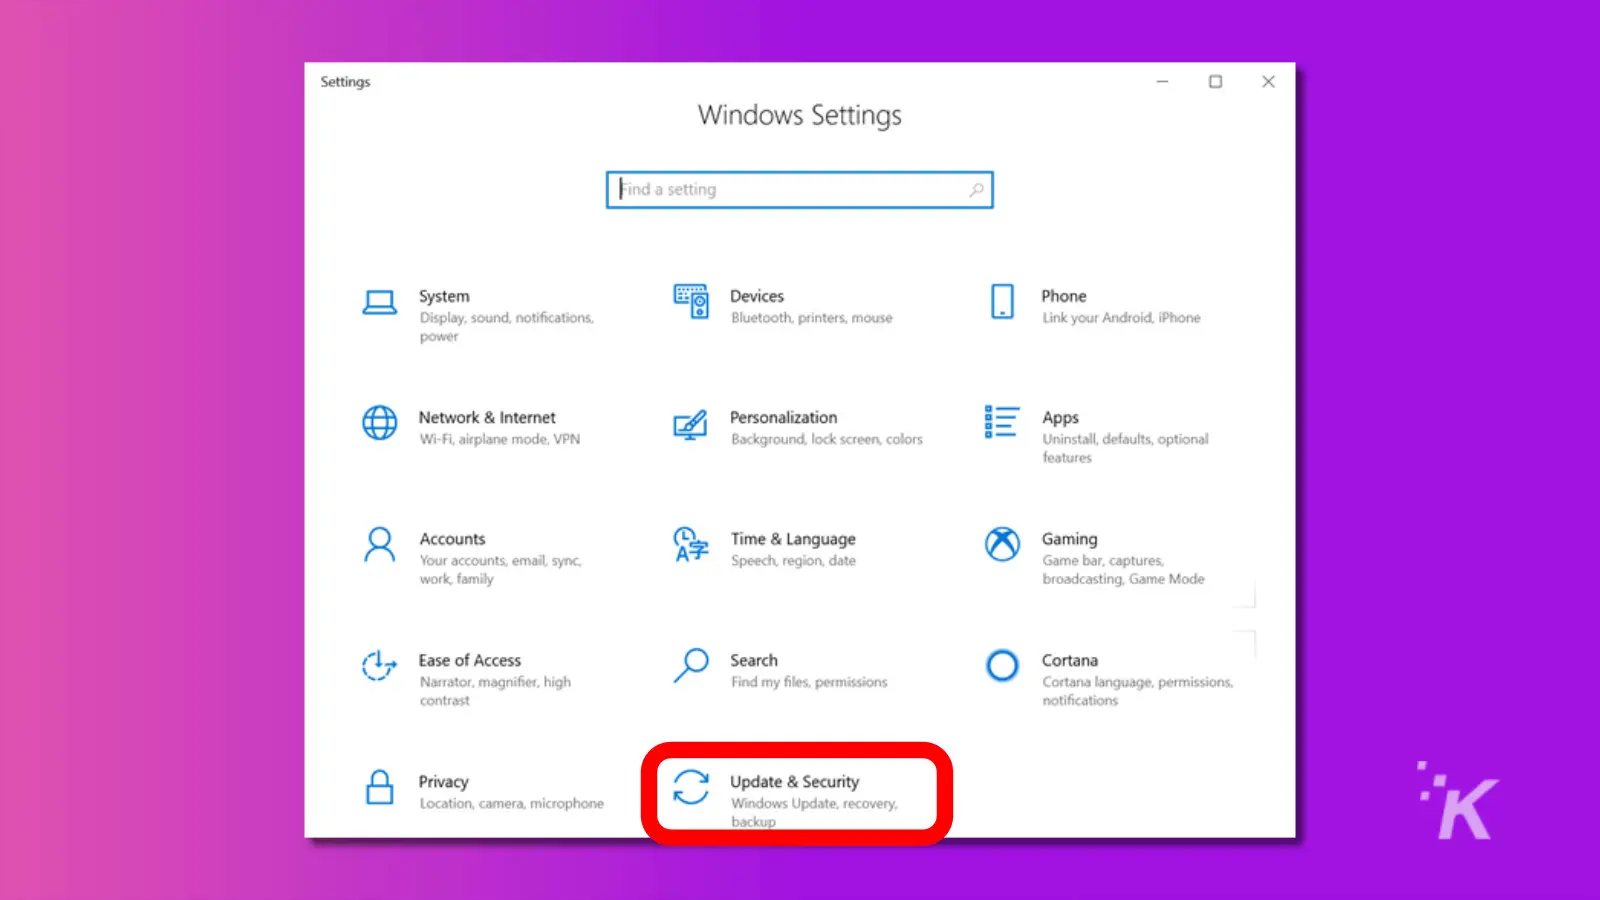The image size is (1600, 900).
Task: Open the Devices settings title
Action: (x=757, y=296)
